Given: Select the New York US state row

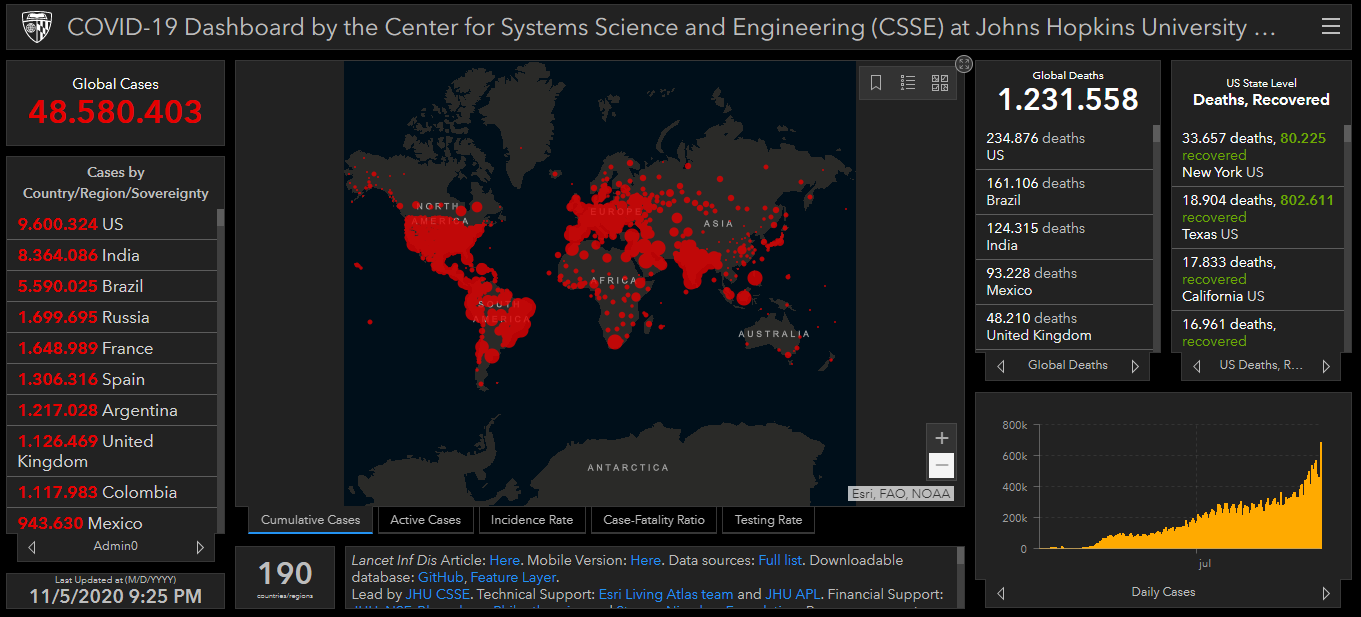Looking at the screenshot, I should click(1258, 155).
